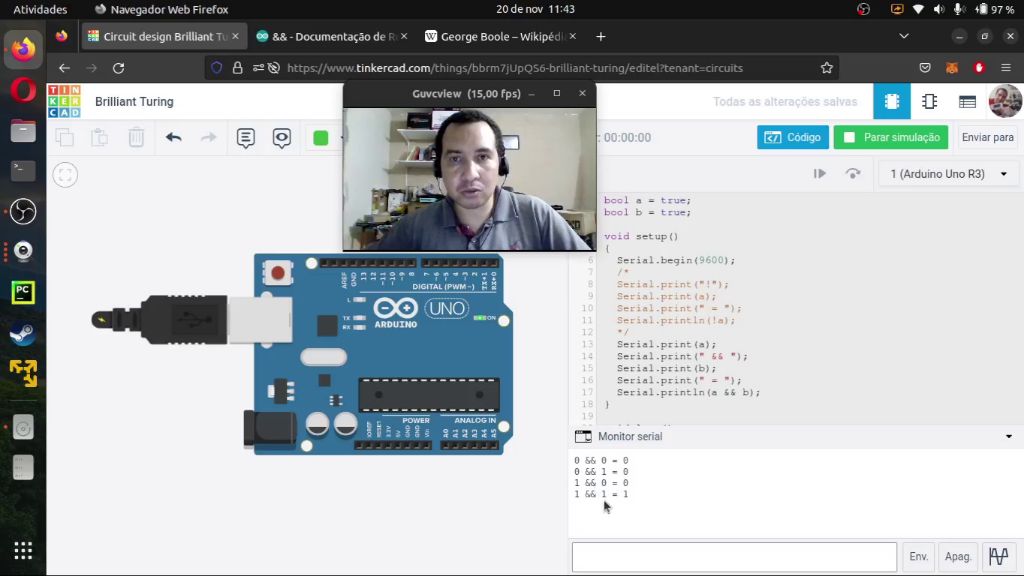The image size is (1024, 576).
Task: Toggle annotation visibility in the toolbar
Action: click(283, 136)
